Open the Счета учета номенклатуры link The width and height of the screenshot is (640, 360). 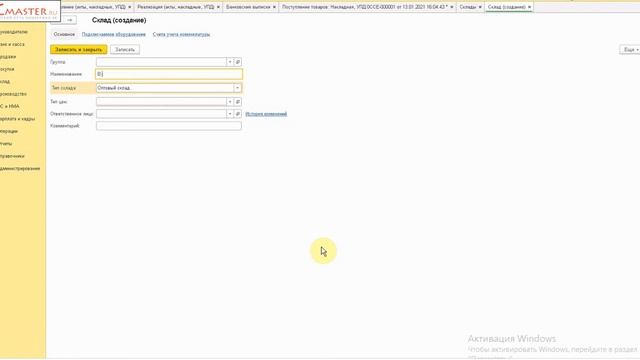click(x=181, y=35)
